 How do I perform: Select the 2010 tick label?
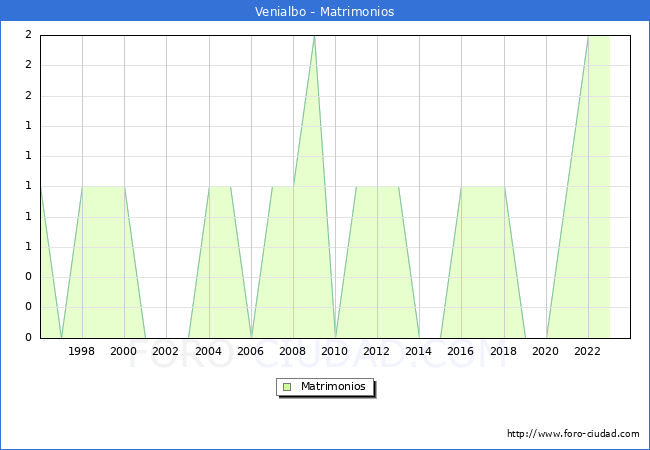click(x=334, y=351)
